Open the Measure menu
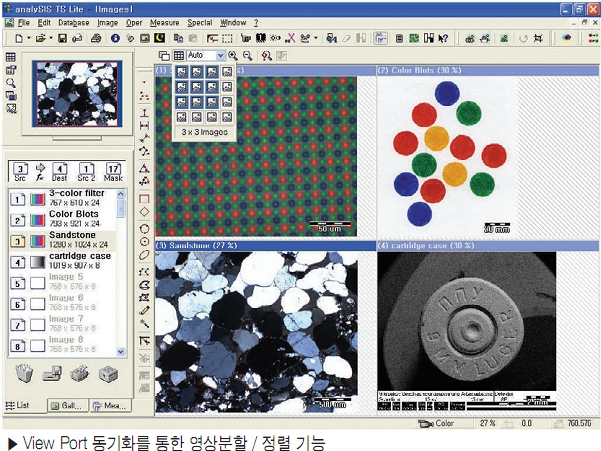Screen dimensions: 601x451 point(163,21)
